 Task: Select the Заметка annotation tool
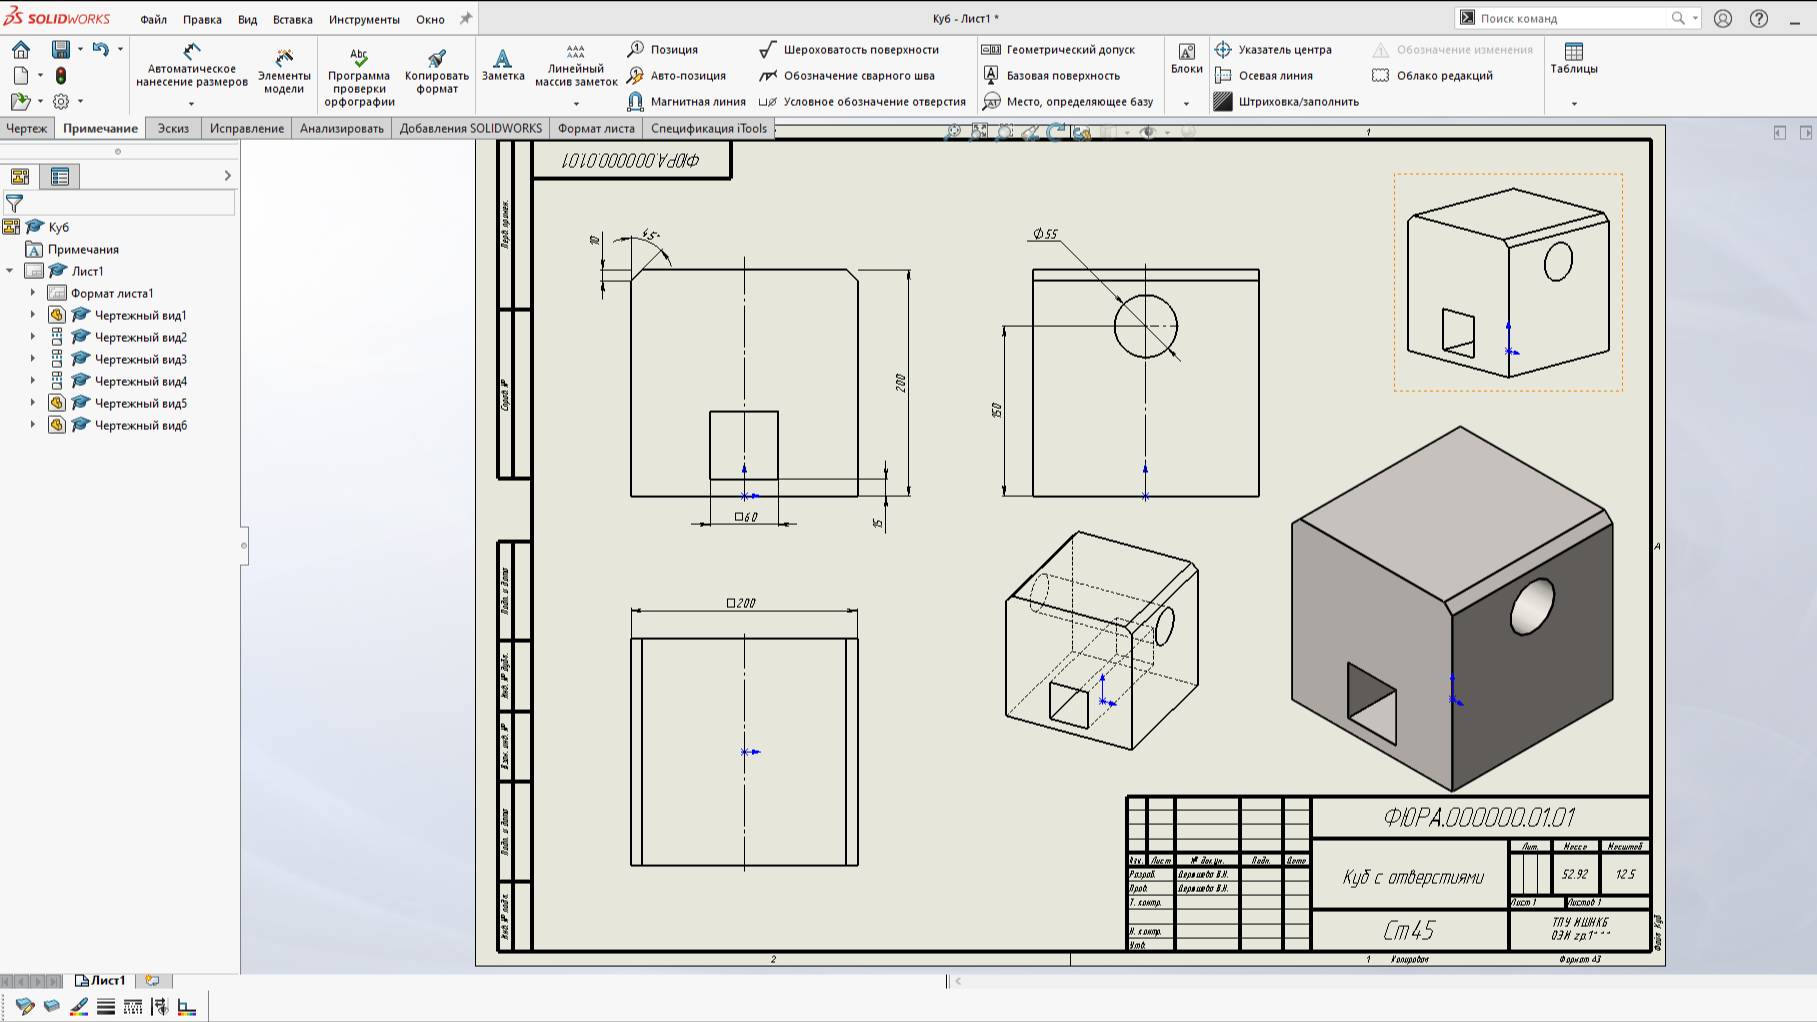501,65
